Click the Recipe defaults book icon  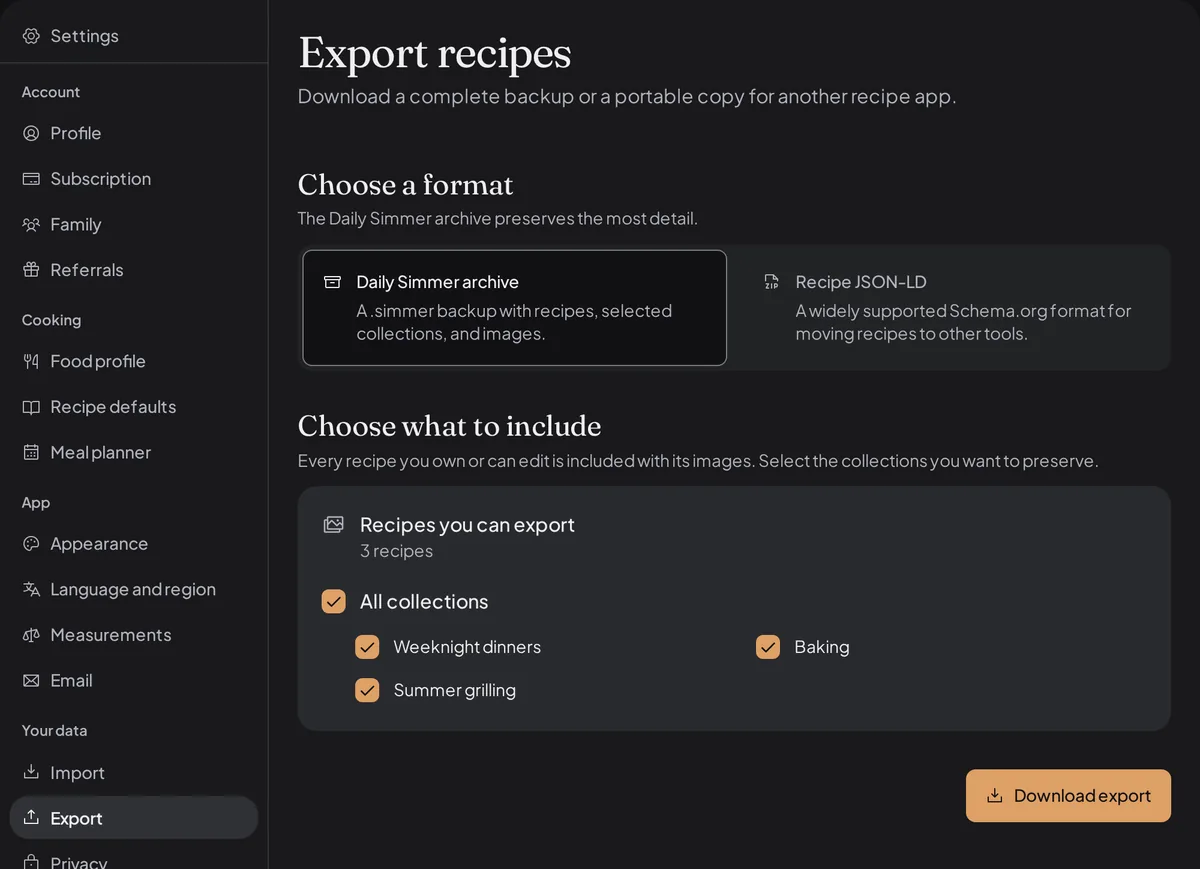point(31,407)
